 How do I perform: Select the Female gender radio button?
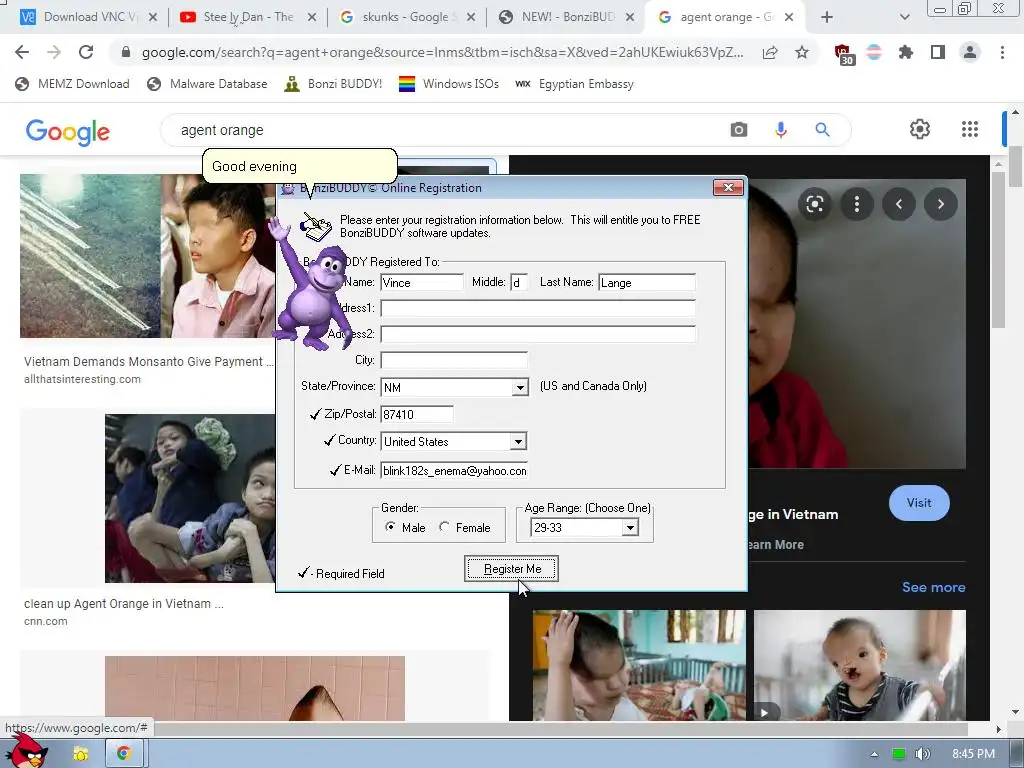444,526
